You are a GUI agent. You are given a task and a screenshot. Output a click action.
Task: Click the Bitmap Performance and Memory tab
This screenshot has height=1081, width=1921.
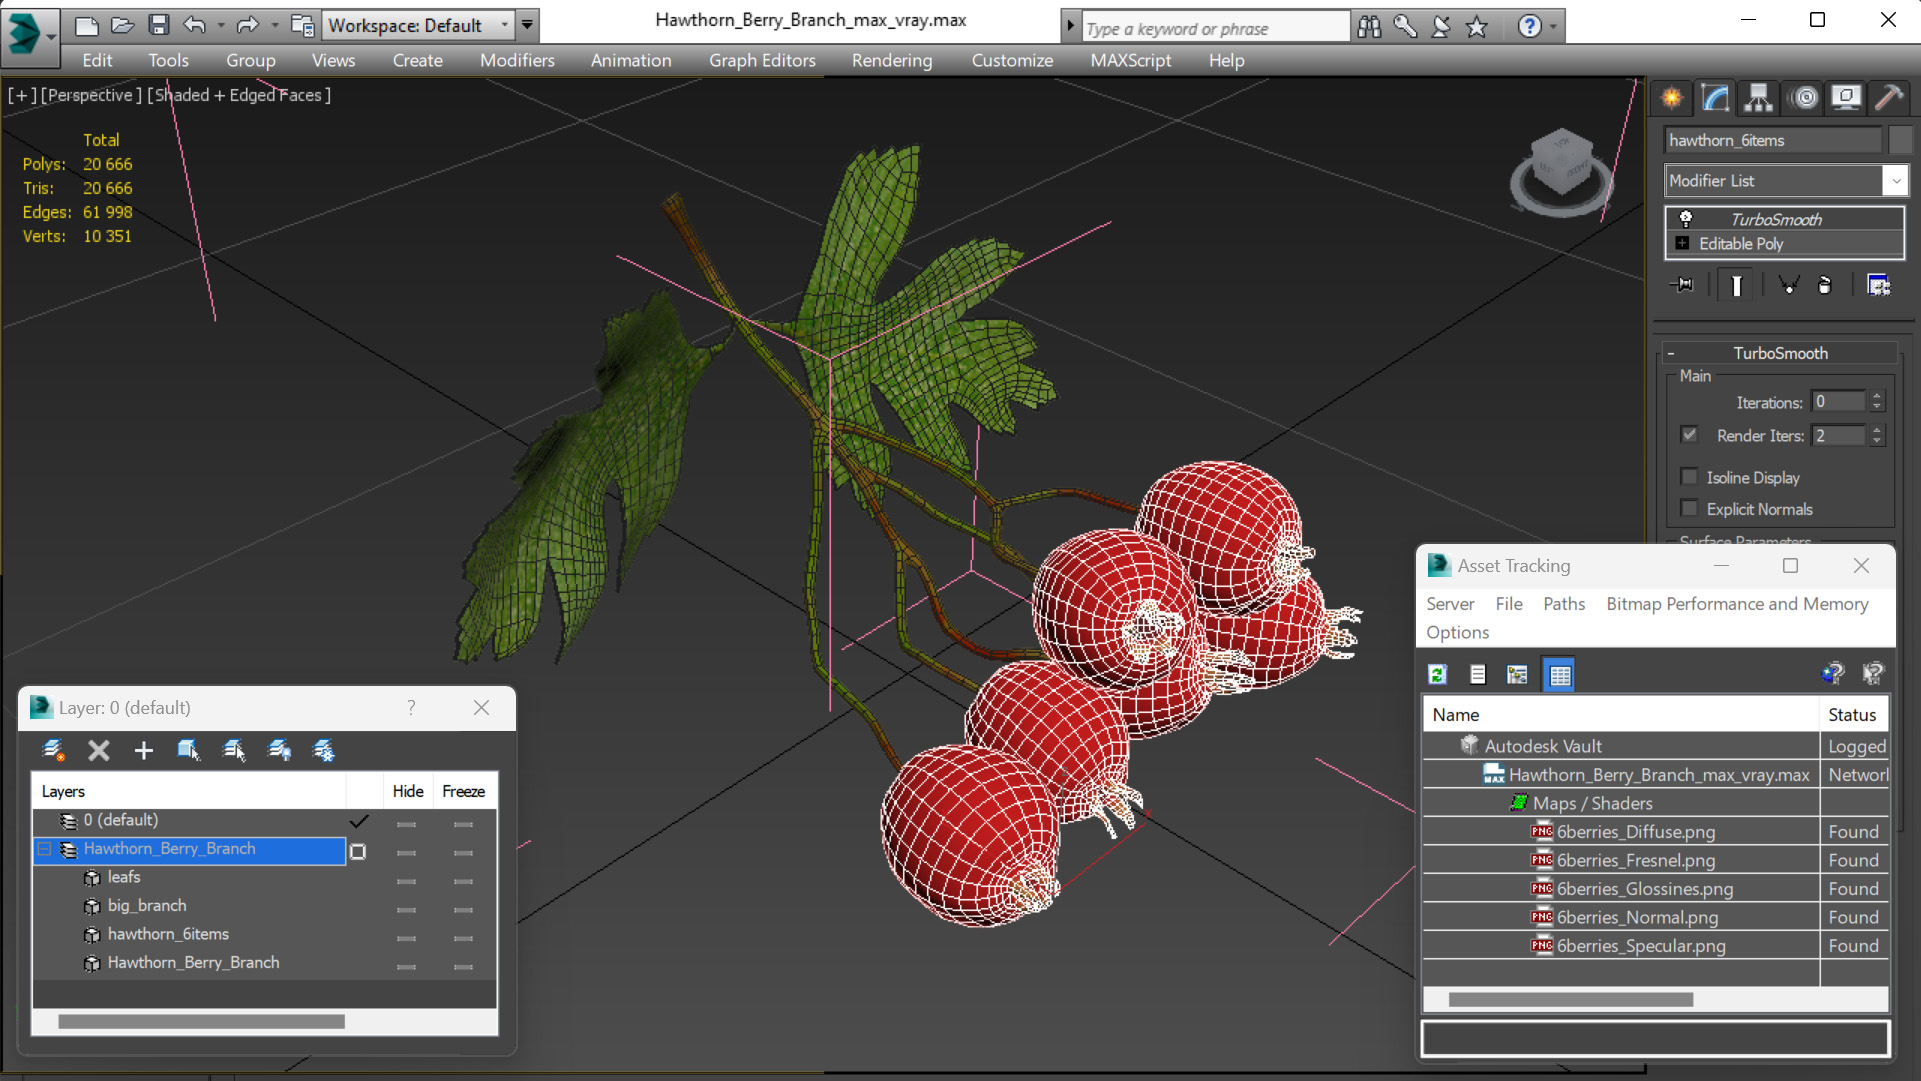pos(1740,603)
